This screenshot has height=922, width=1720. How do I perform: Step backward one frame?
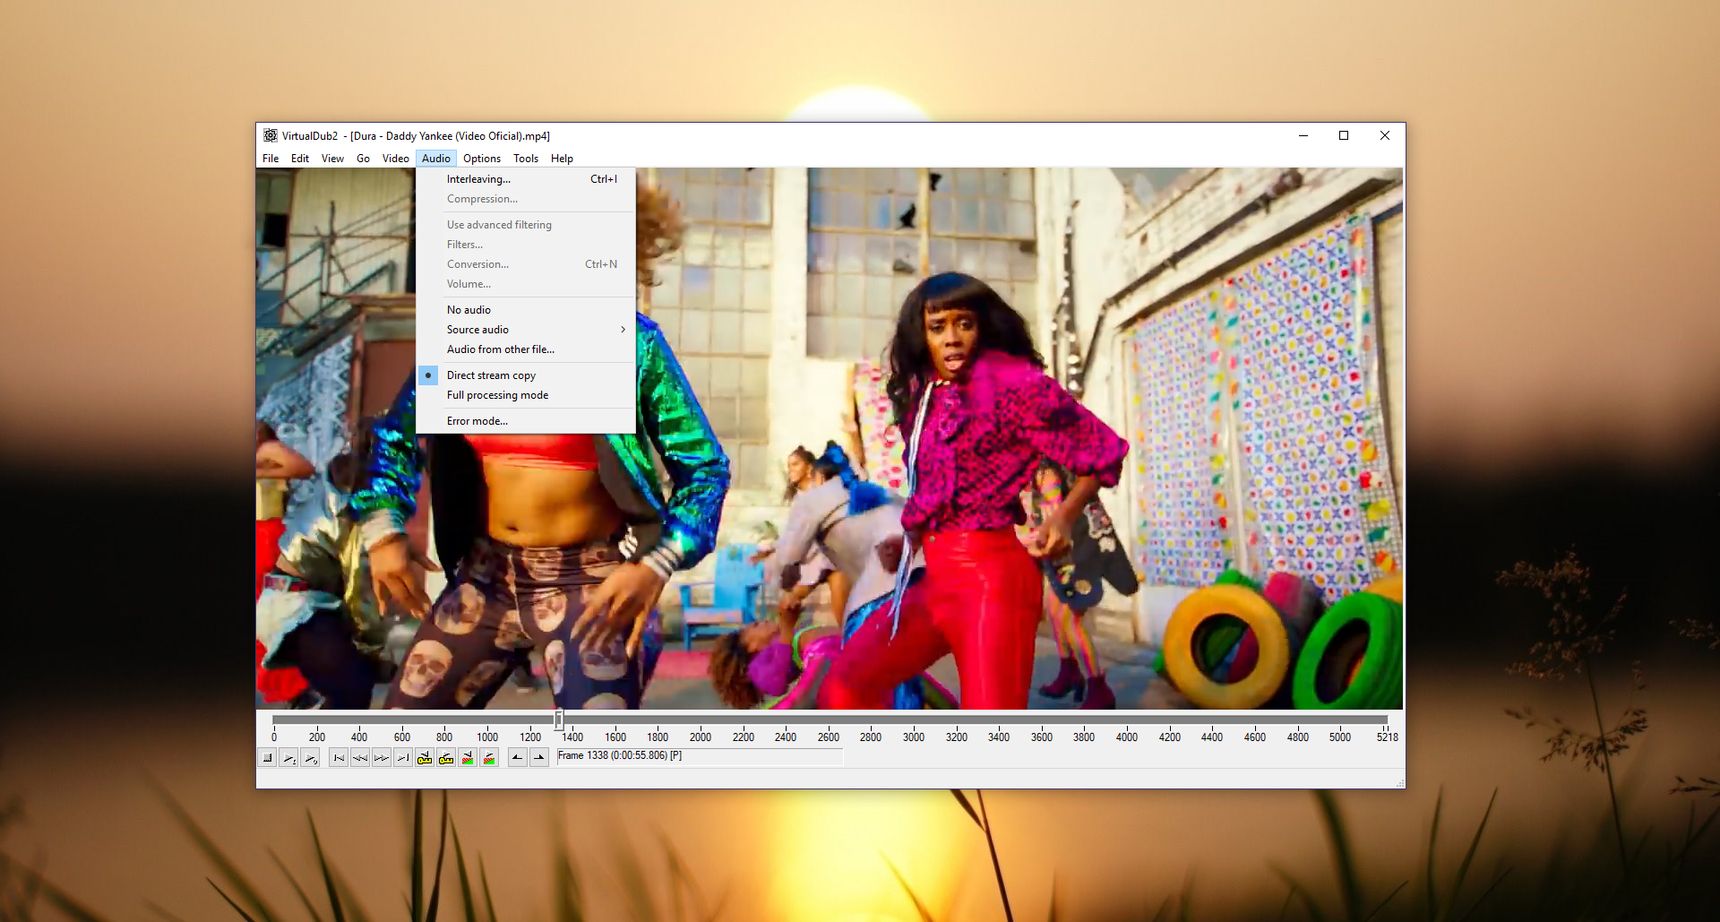(x=360, y=758)
